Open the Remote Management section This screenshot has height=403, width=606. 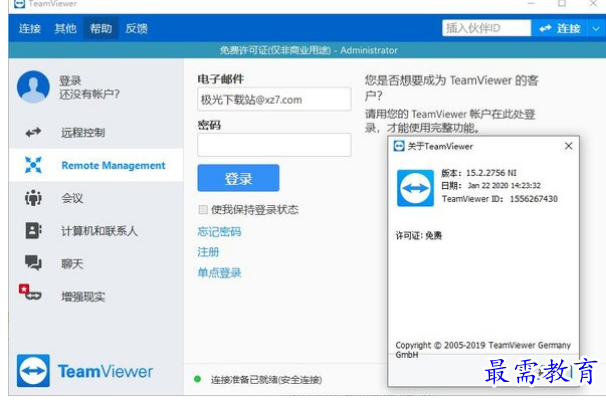click(96, 165)
